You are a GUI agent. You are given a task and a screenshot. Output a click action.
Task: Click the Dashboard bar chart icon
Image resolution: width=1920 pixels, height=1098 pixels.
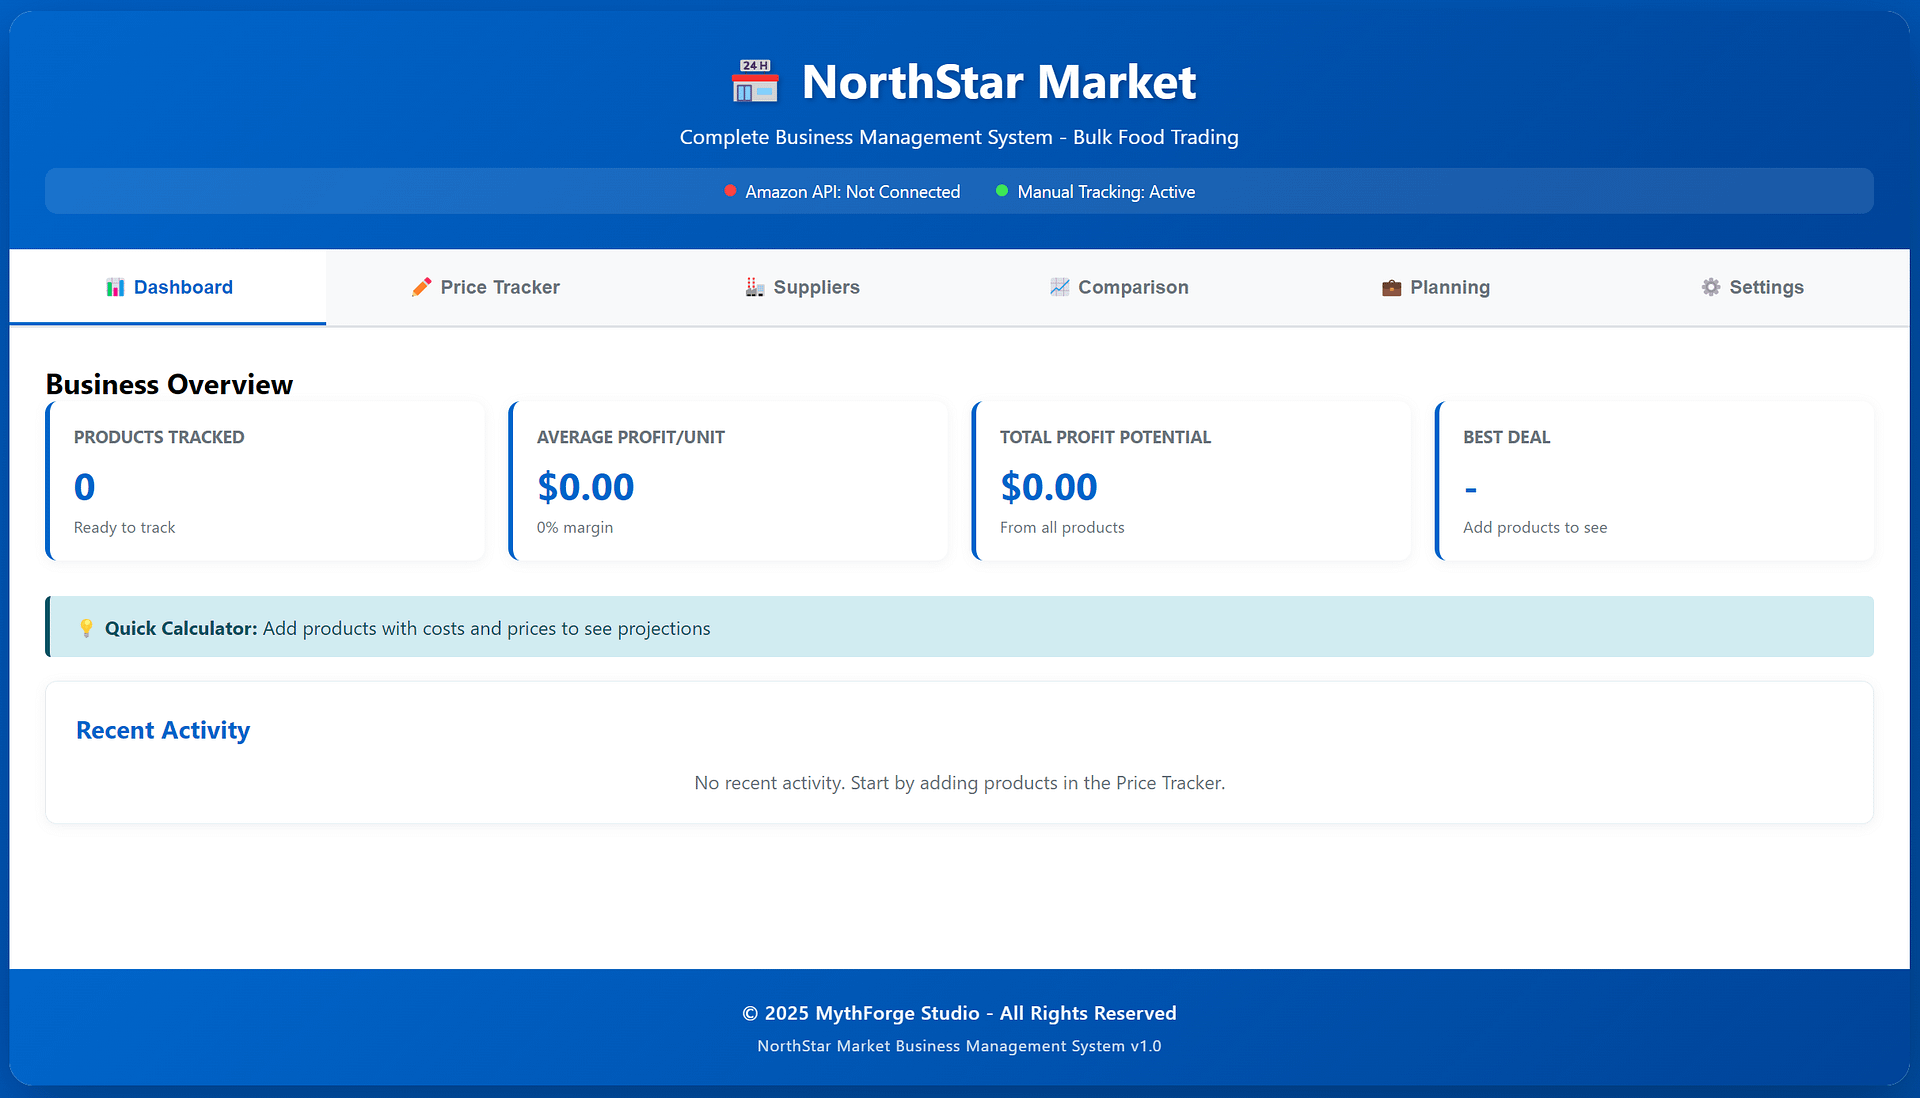pos(115,288)
